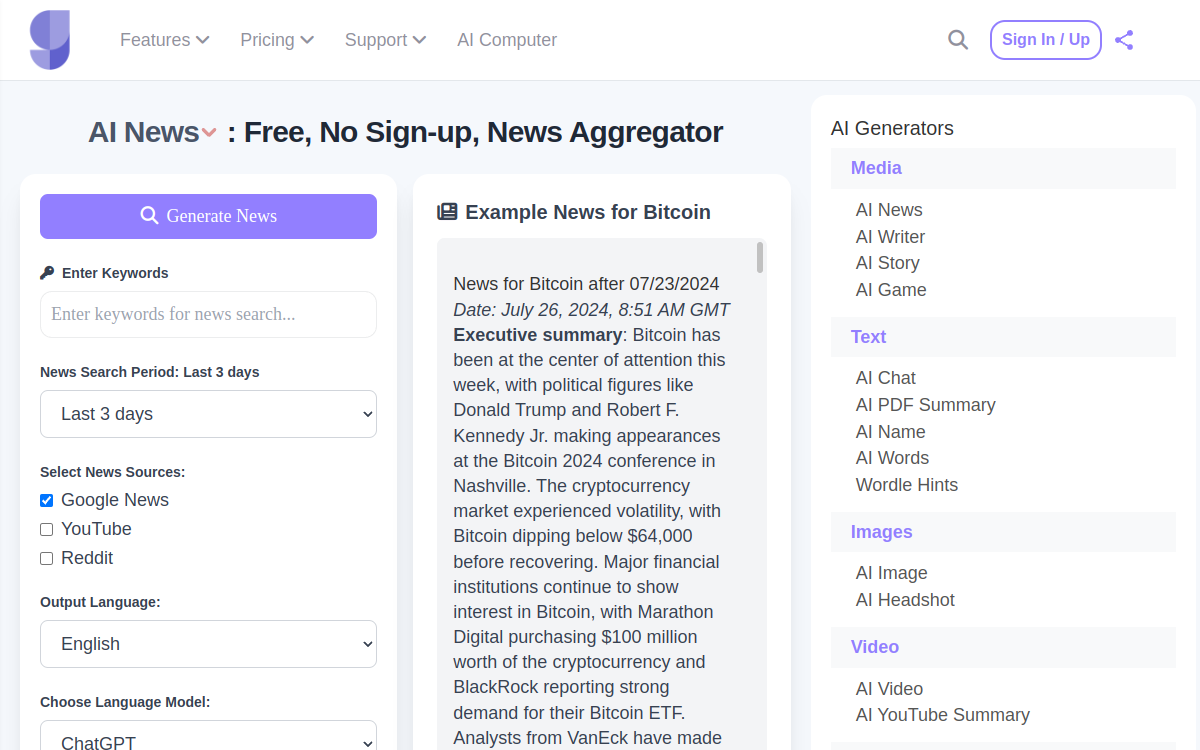Click the share icon beside Sign In
The height and width of the screenshot is (750, 1200).
tap(1124, 40)
